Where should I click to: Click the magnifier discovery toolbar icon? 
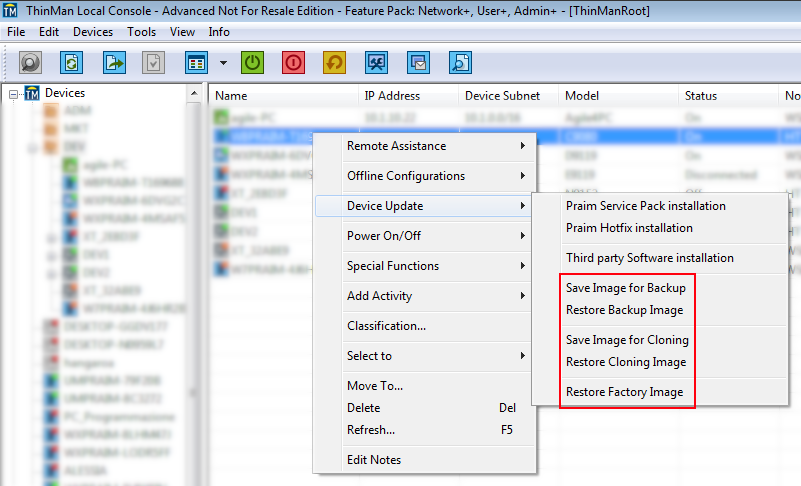[31, 63]
